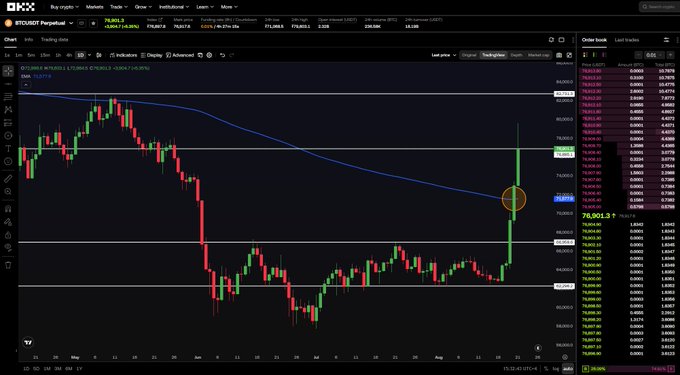Switch to the Trading data tab
680x375 pixels.
click(x=55, y=39)
